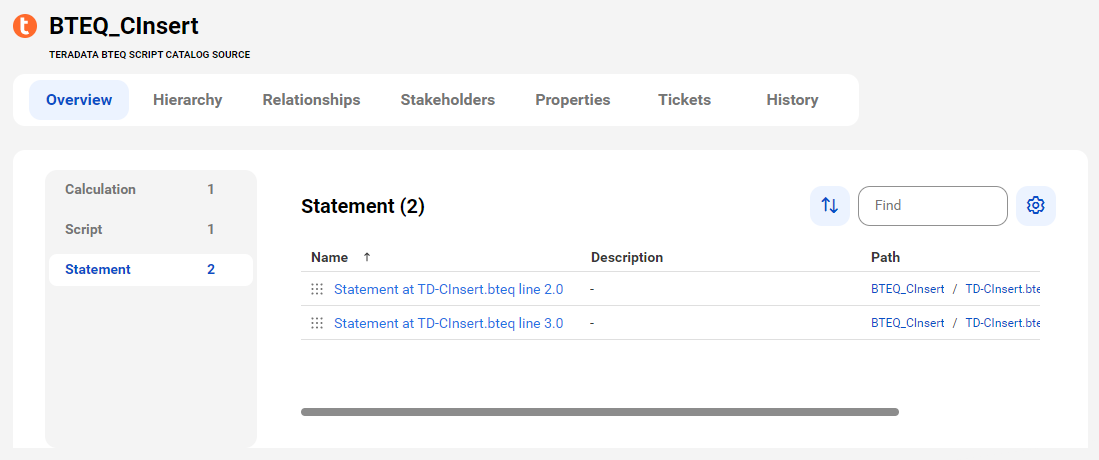
Task: Select Statement in the side list
Action: pos(151,269)
